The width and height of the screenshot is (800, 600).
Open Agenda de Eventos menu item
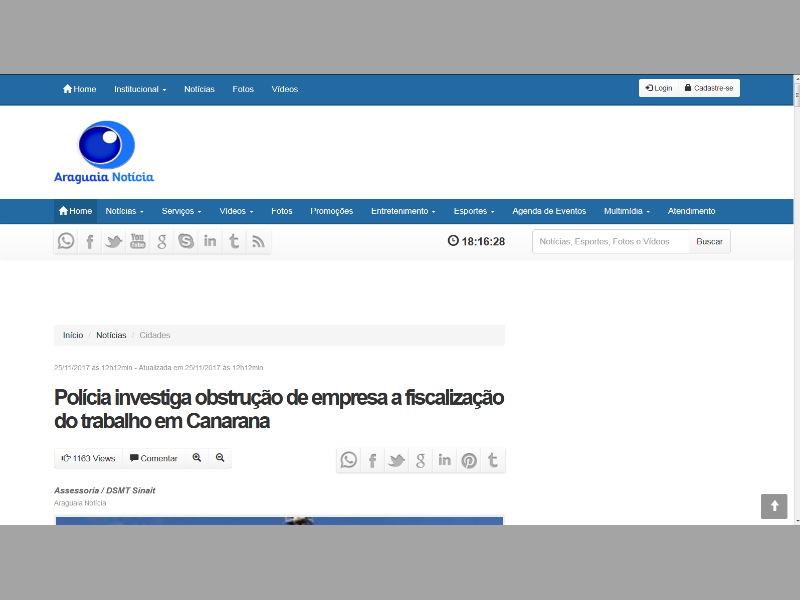549,211
